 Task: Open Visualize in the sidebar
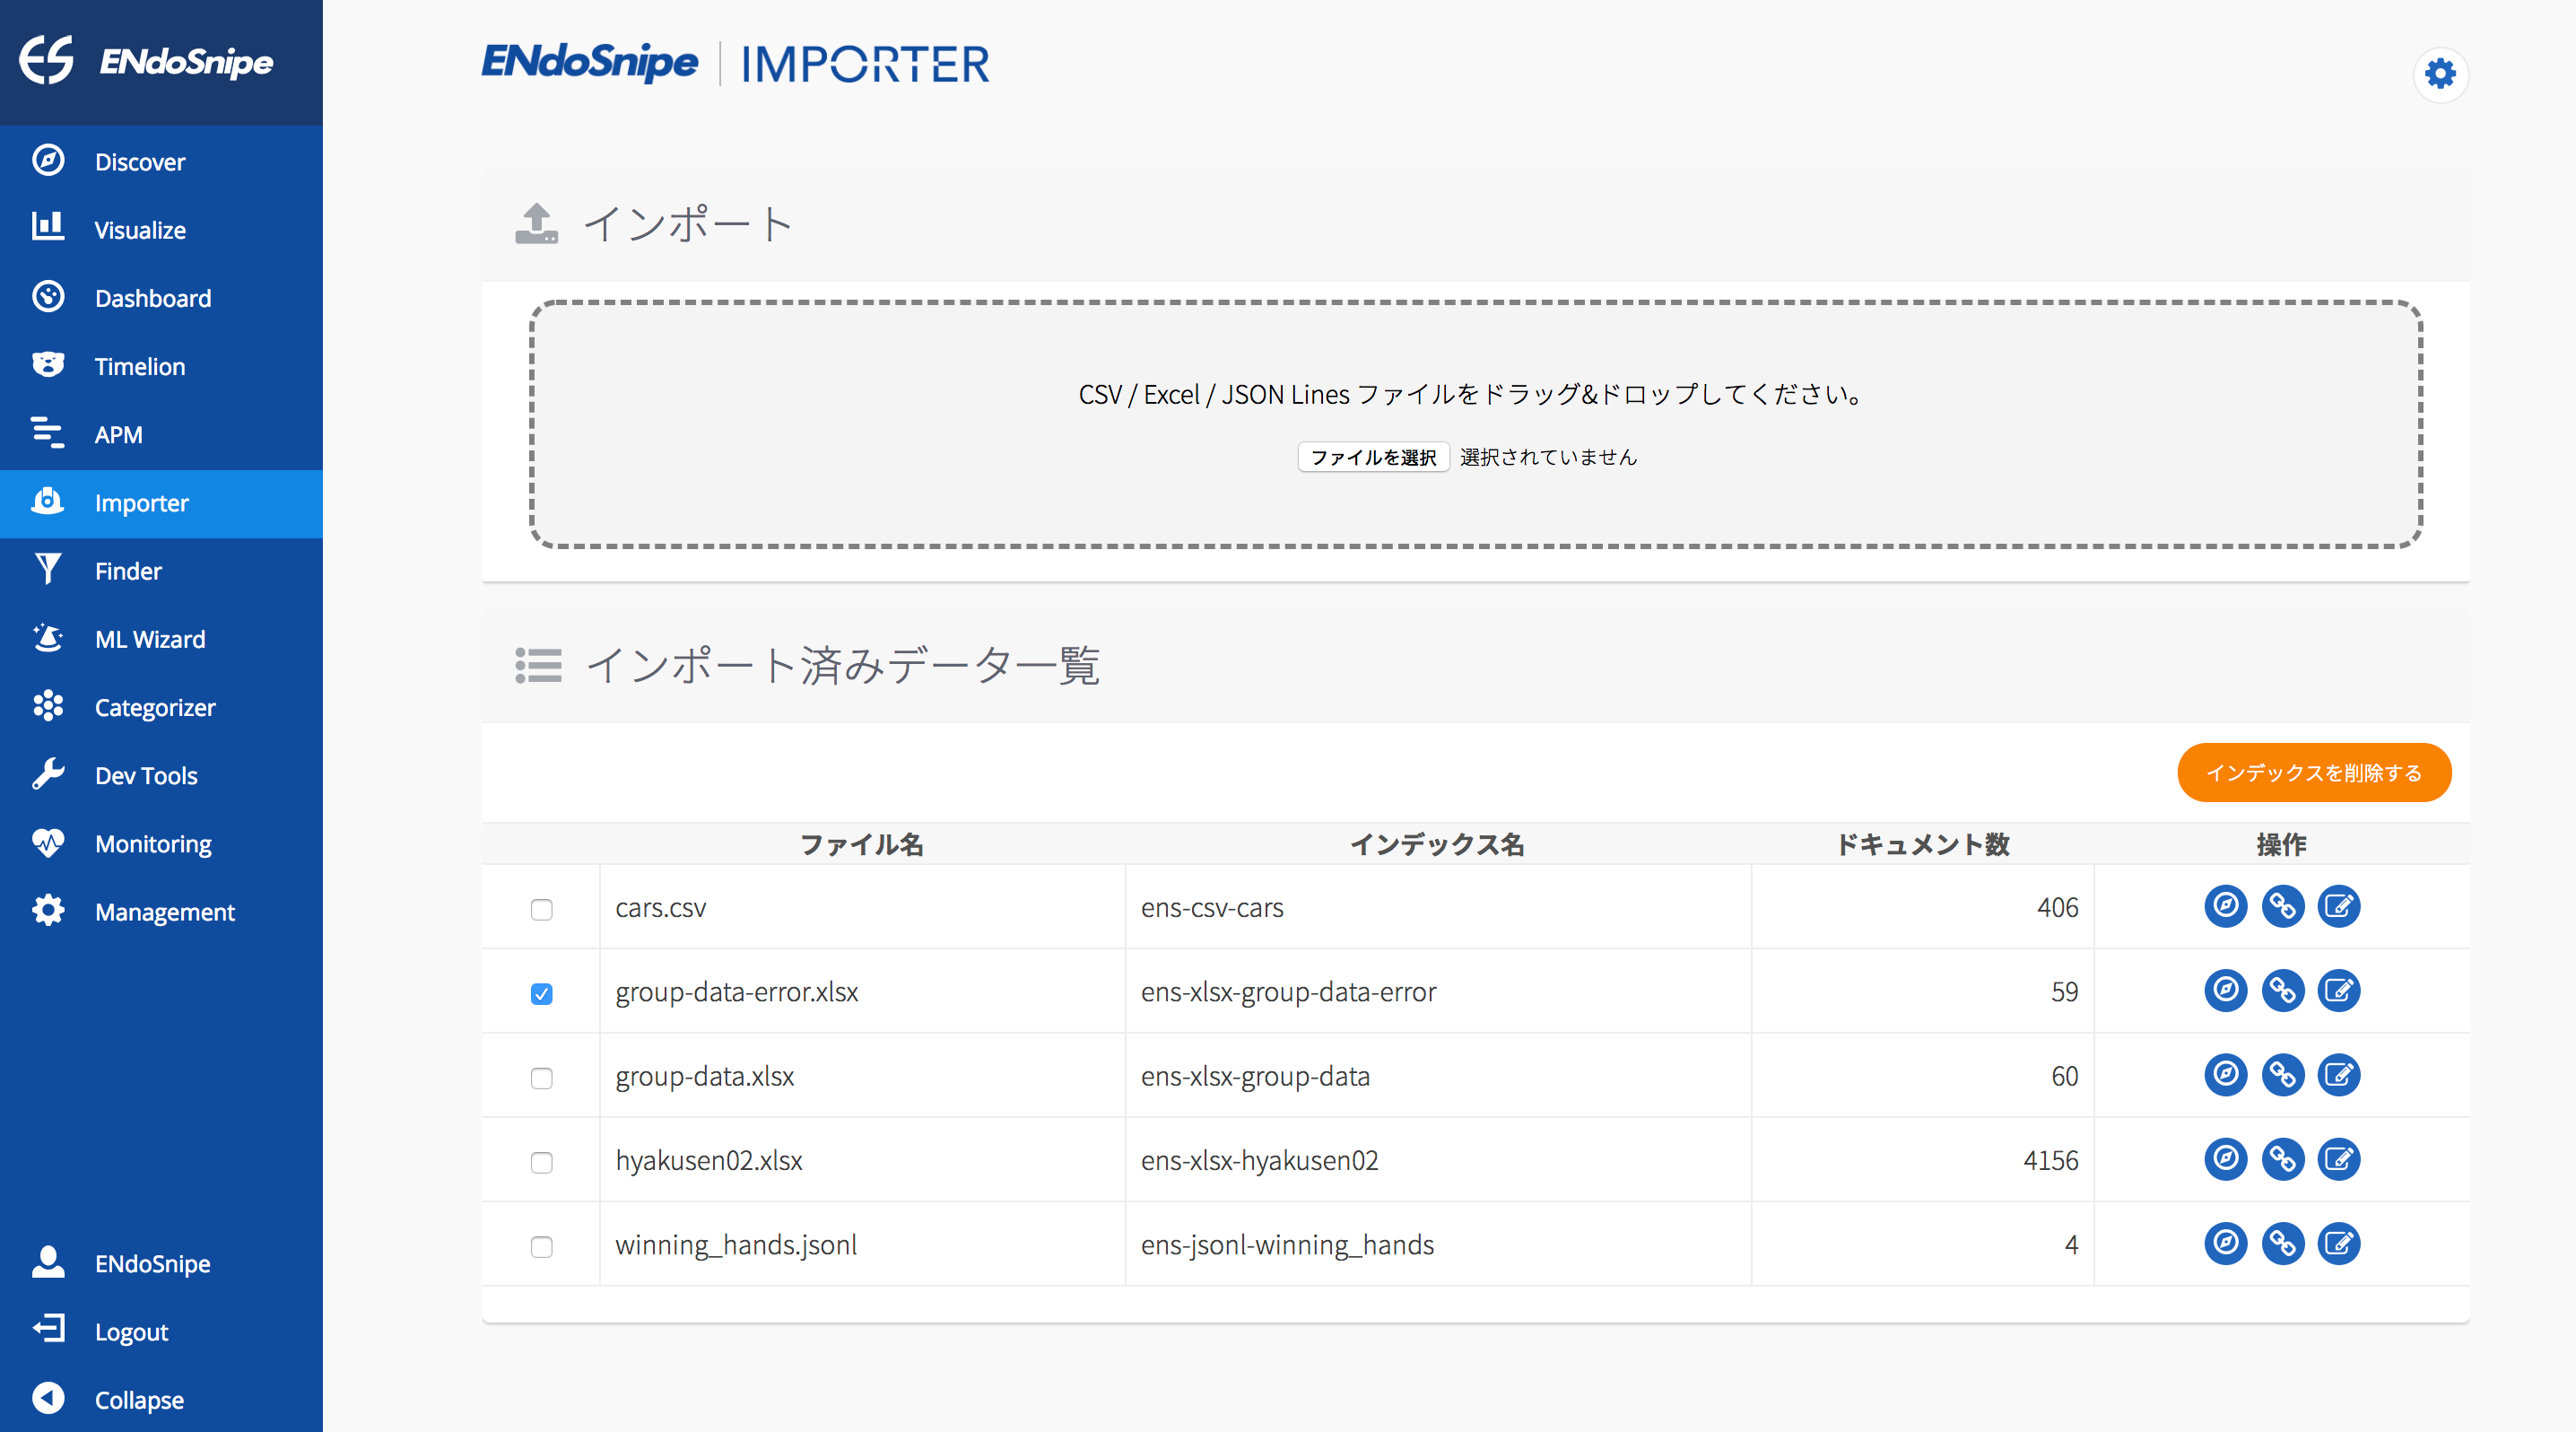pyautogui.click(x=161, y=229)
